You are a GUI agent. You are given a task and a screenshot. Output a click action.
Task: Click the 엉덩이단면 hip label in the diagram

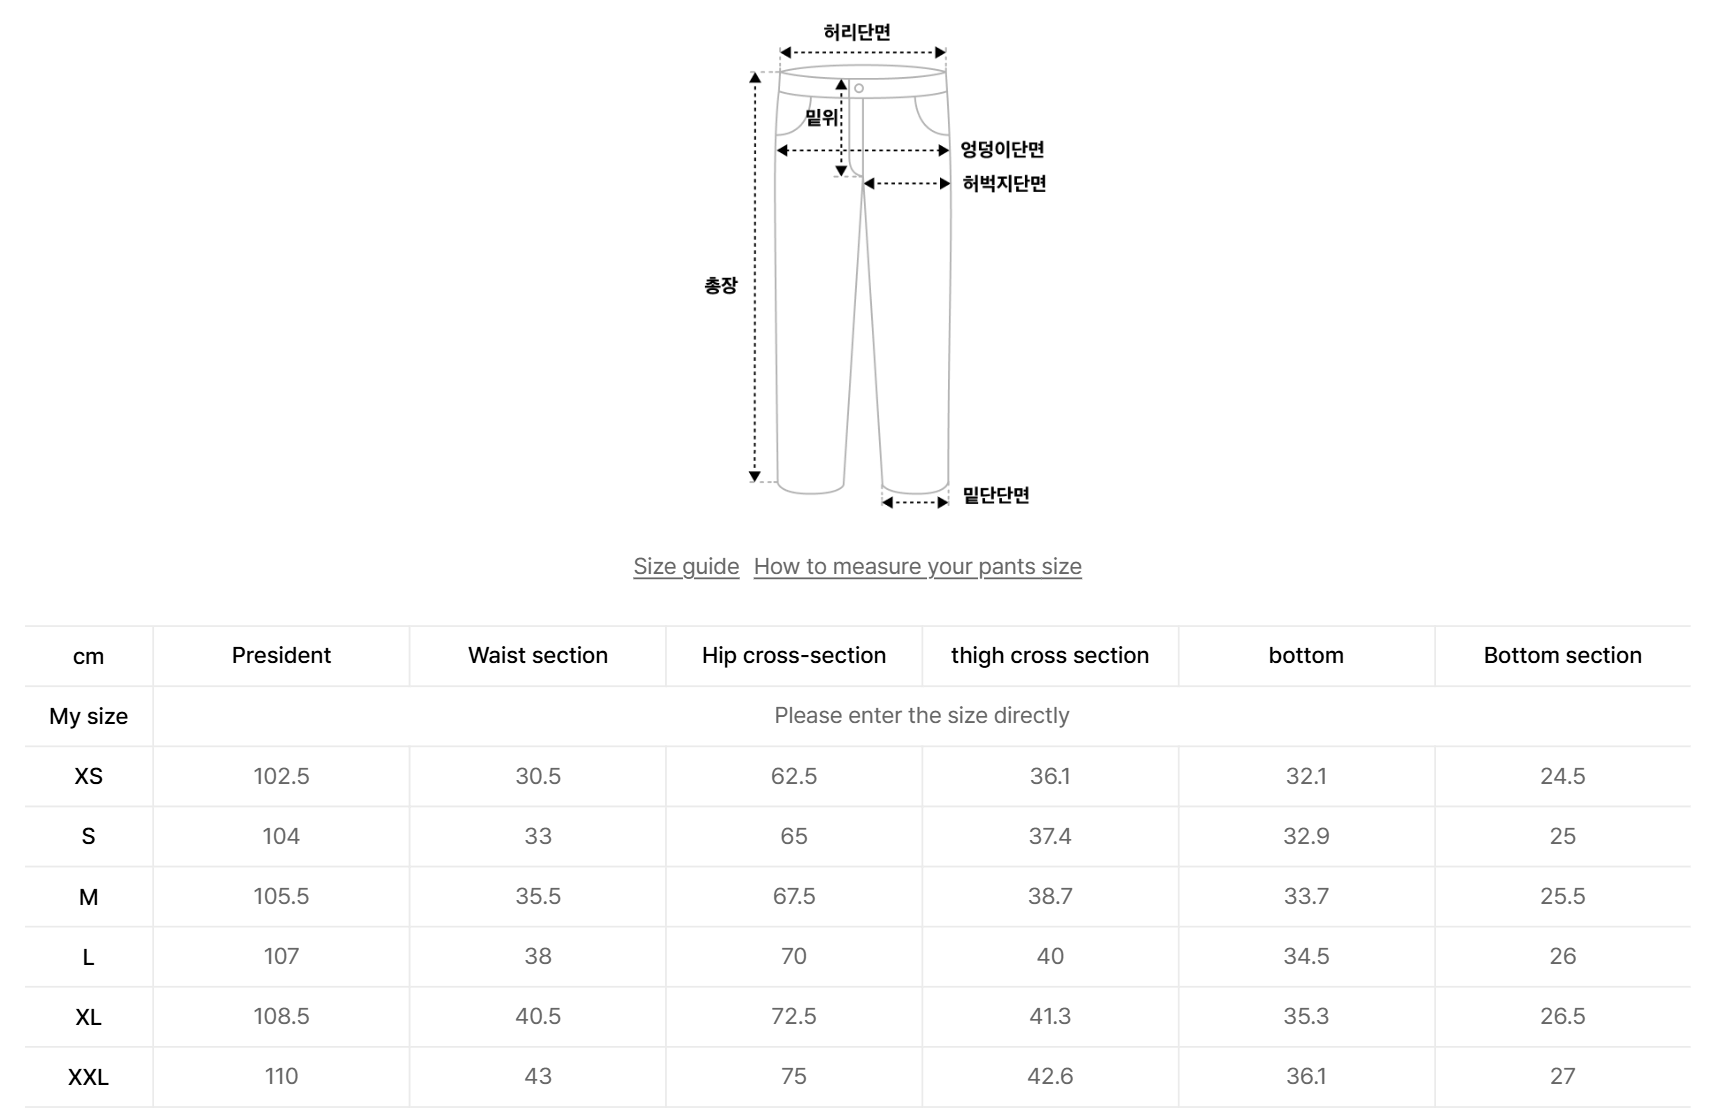click(1002, 150)
